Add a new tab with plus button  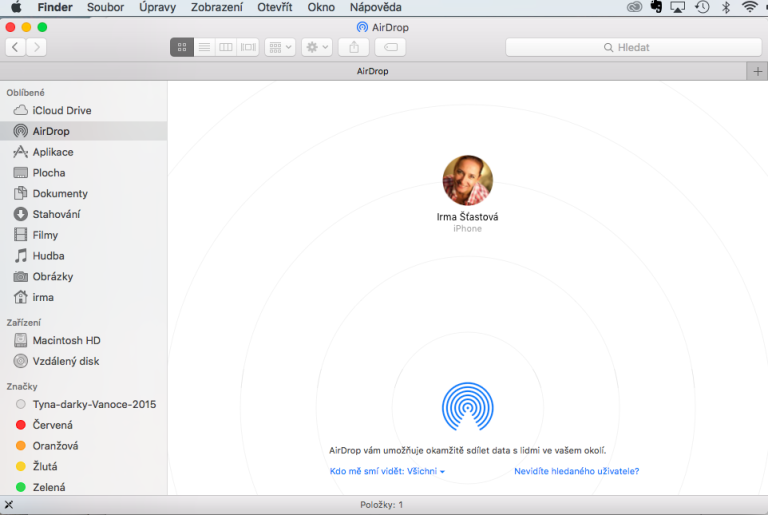[x=757, y=71]
